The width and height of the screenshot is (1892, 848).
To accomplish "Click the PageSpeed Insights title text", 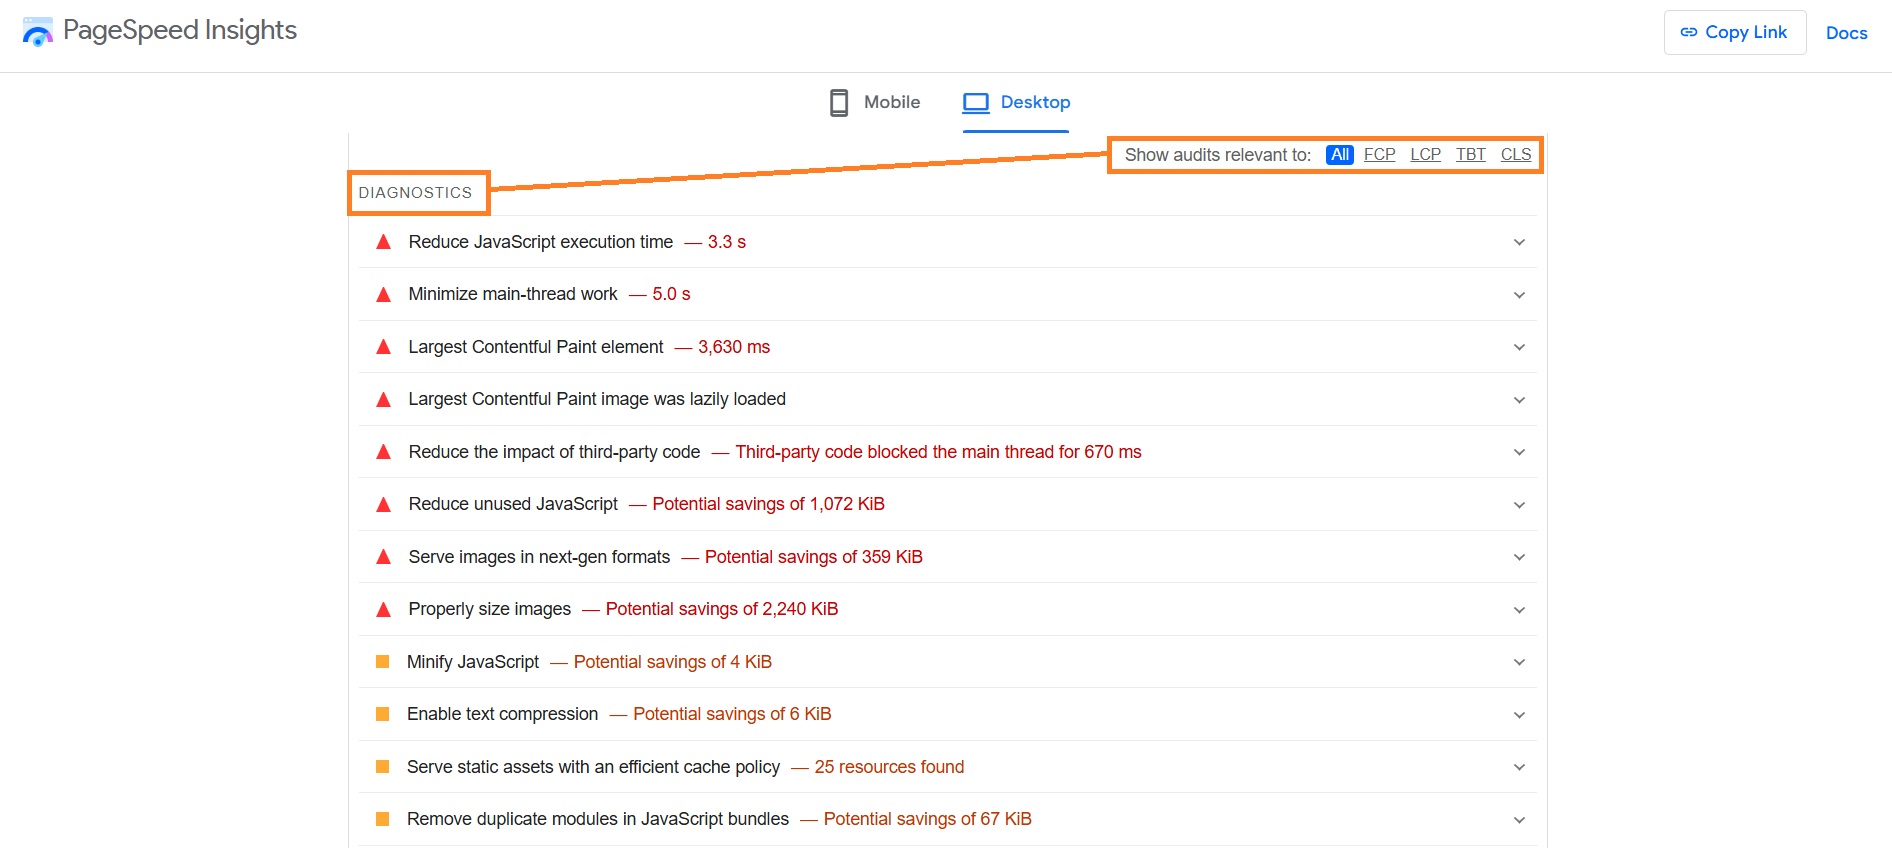I will 180,30.
